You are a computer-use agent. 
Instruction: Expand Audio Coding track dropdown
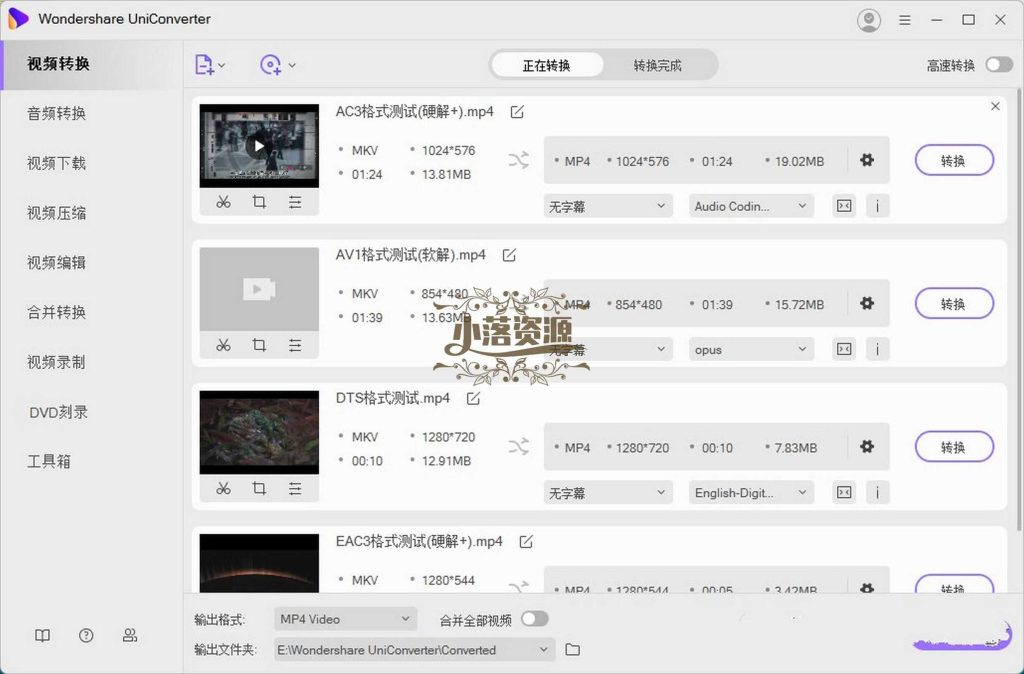point(751,206)
